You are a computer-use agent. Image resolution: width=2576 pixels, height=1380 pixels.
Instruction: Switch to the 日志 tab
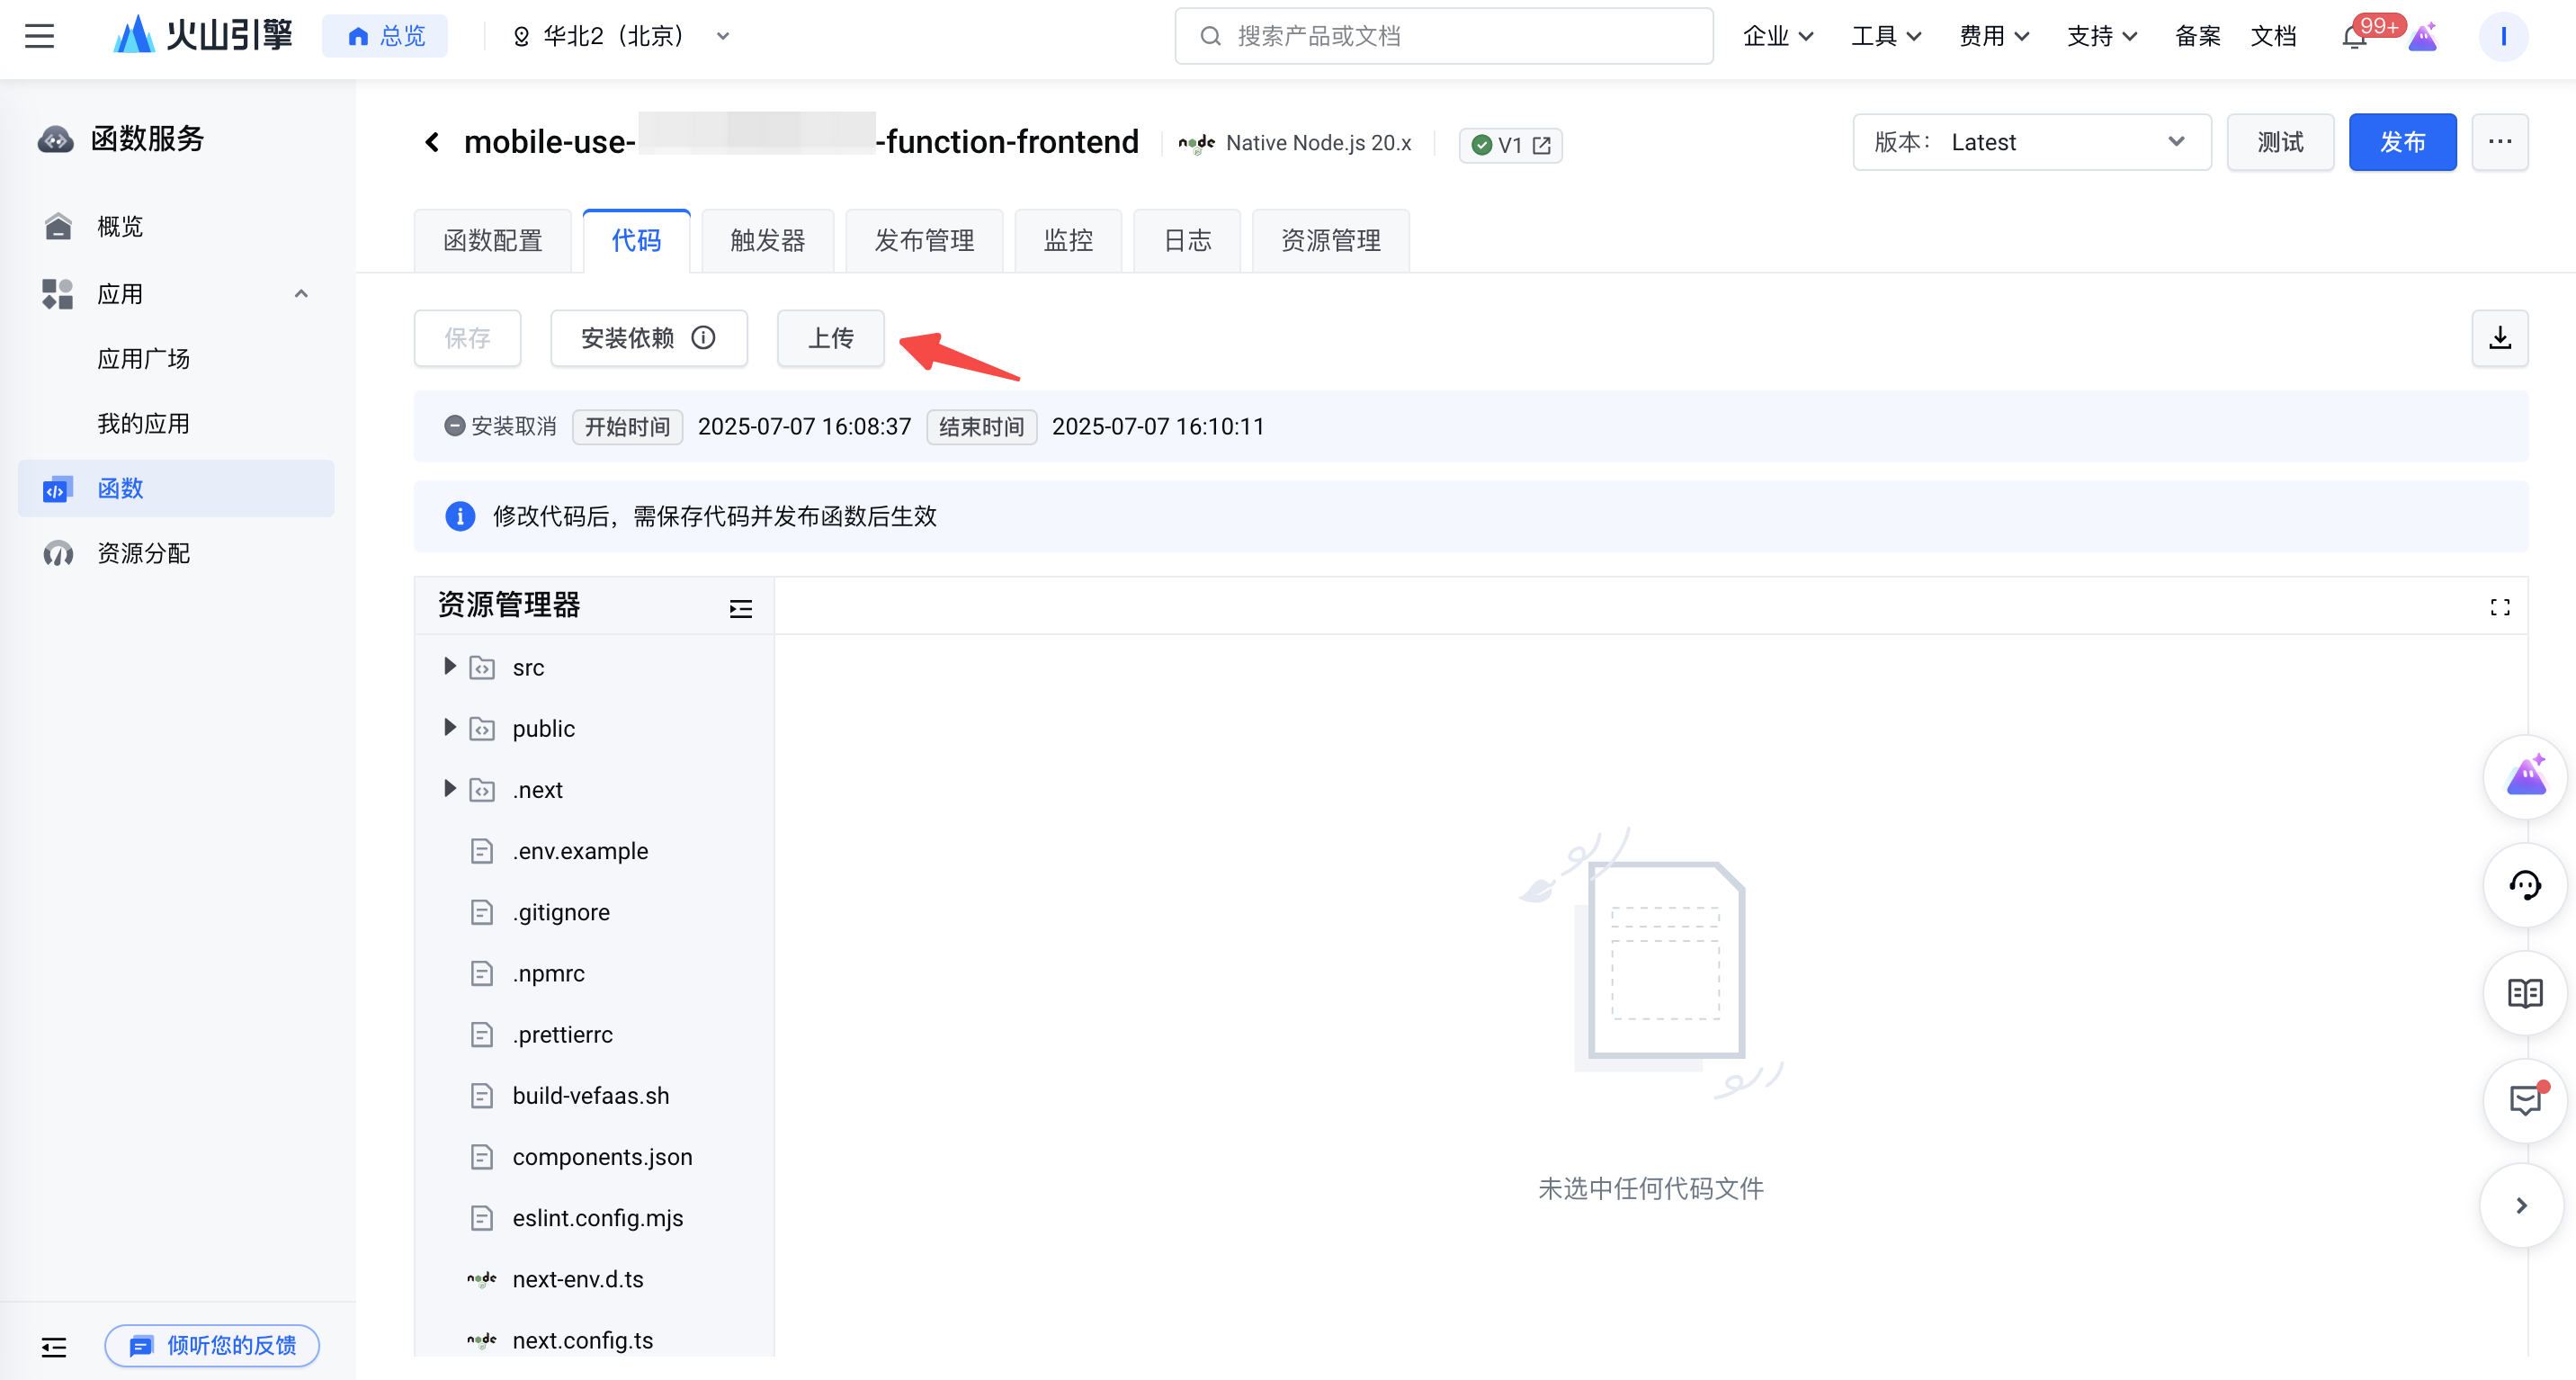(1187, 240)
